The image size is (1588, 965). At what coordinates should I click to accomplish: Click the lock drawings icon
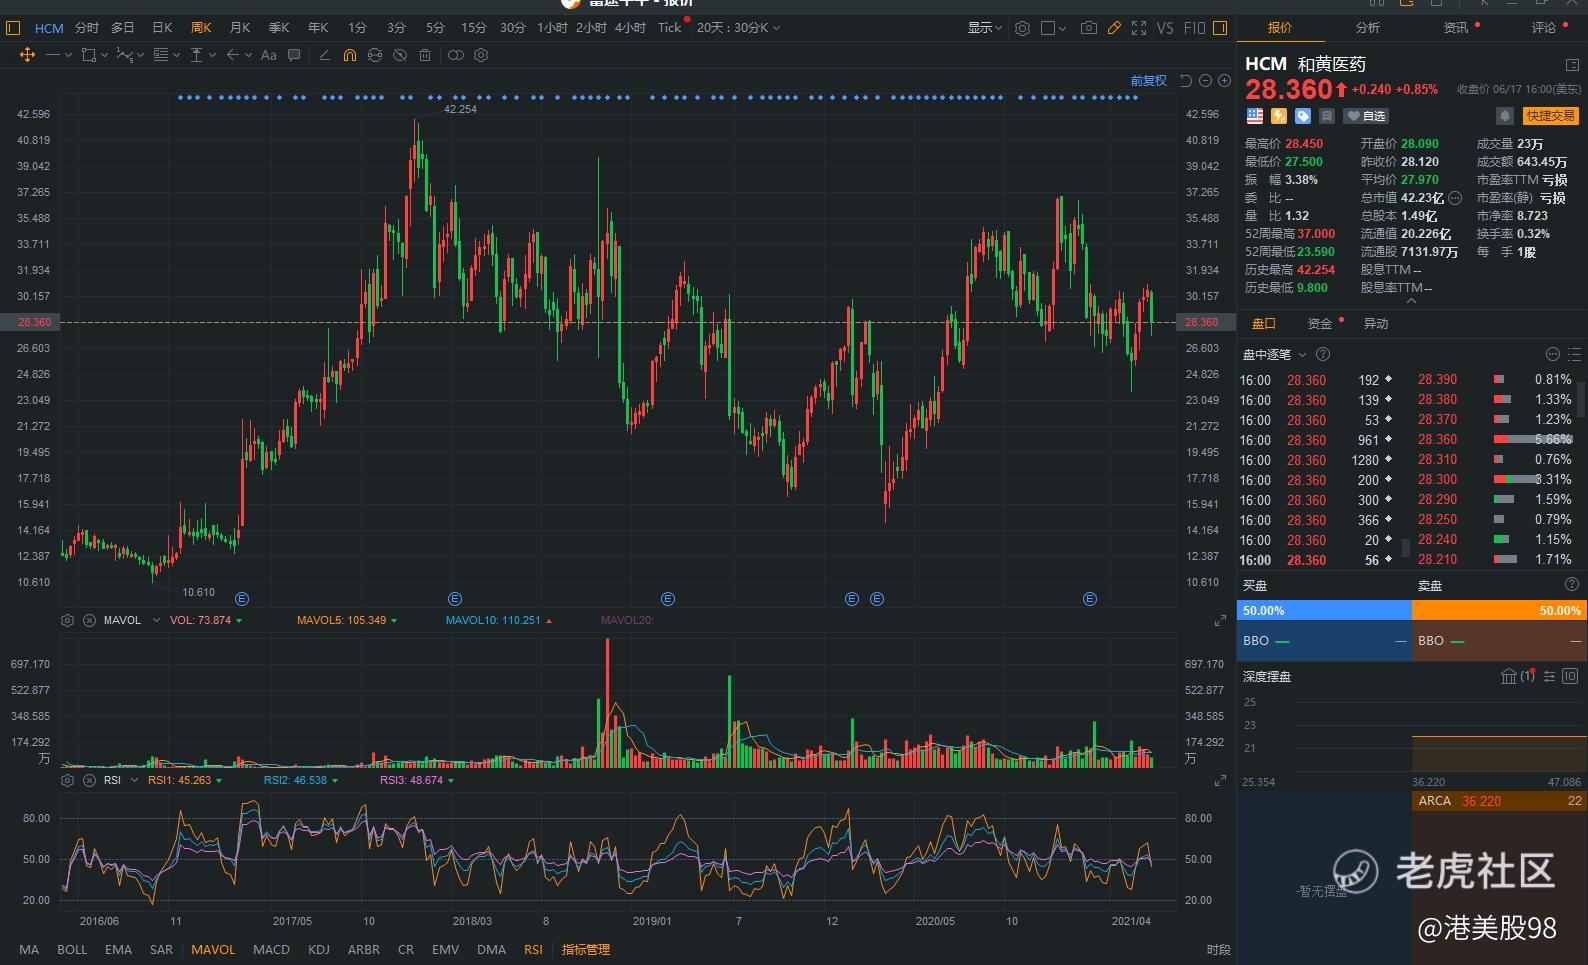pyautogui.click(x=375, y=55)
